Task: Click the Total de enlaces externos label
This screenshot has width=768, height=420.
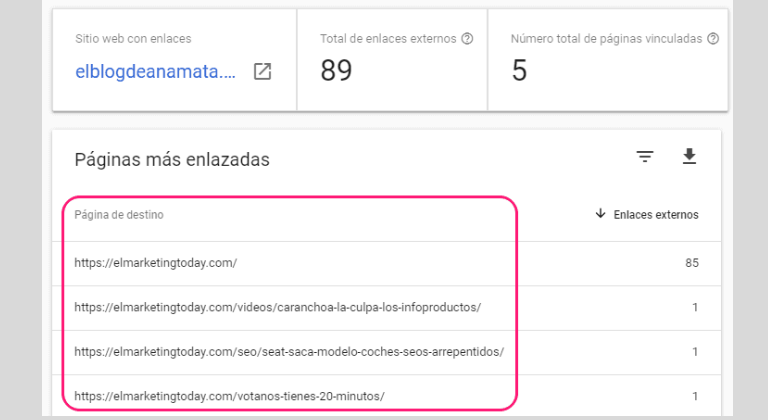Action: [388, 39]
